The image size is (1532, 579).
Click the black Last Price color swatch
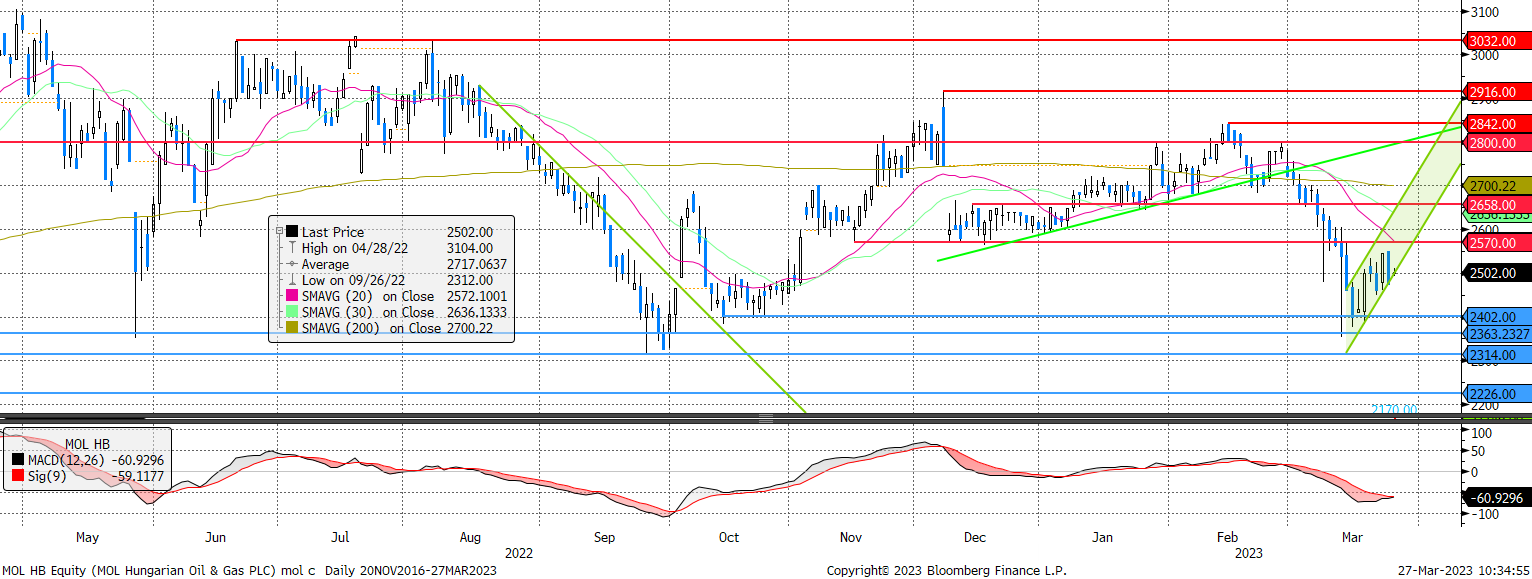pos(292,232)
